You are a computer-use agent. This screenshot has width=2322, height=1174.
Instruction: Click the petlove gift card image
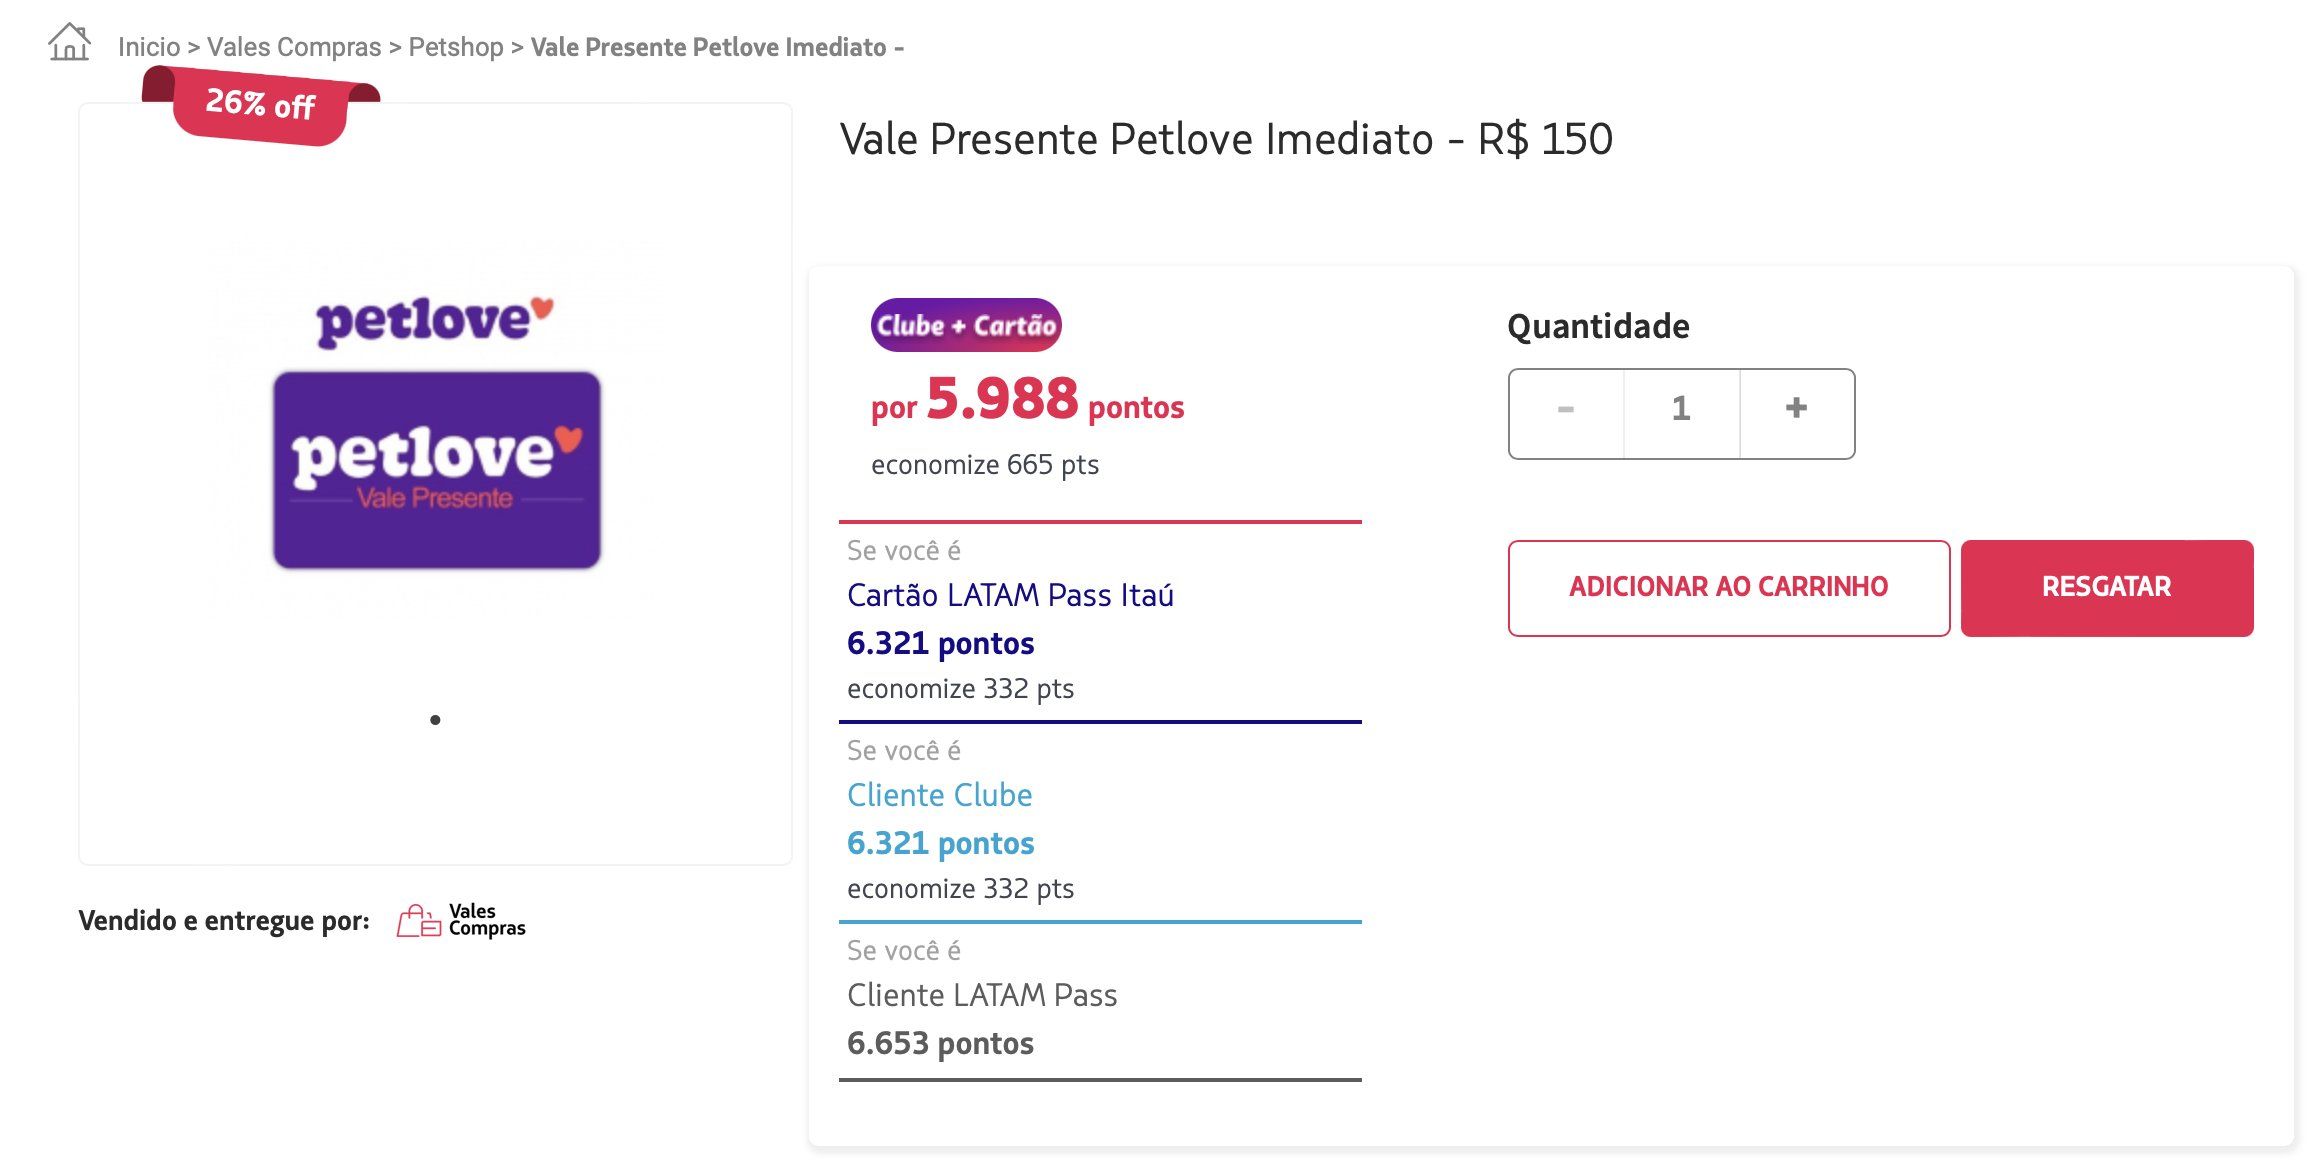(437, 470)
